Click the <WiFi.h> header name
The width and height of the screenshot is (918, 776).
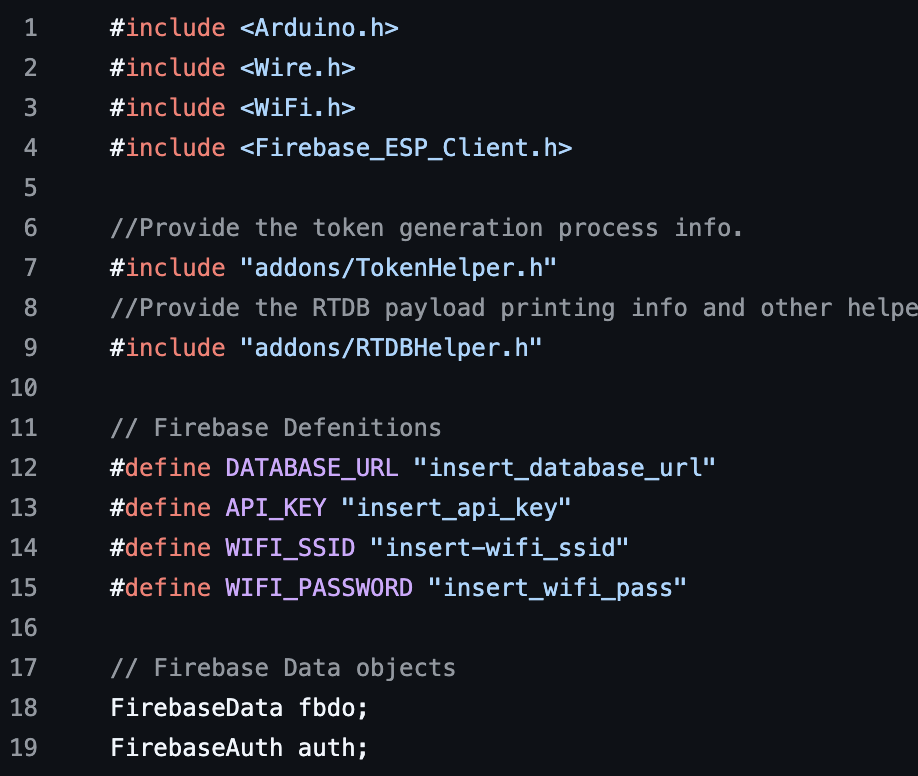tap(297, 108)
